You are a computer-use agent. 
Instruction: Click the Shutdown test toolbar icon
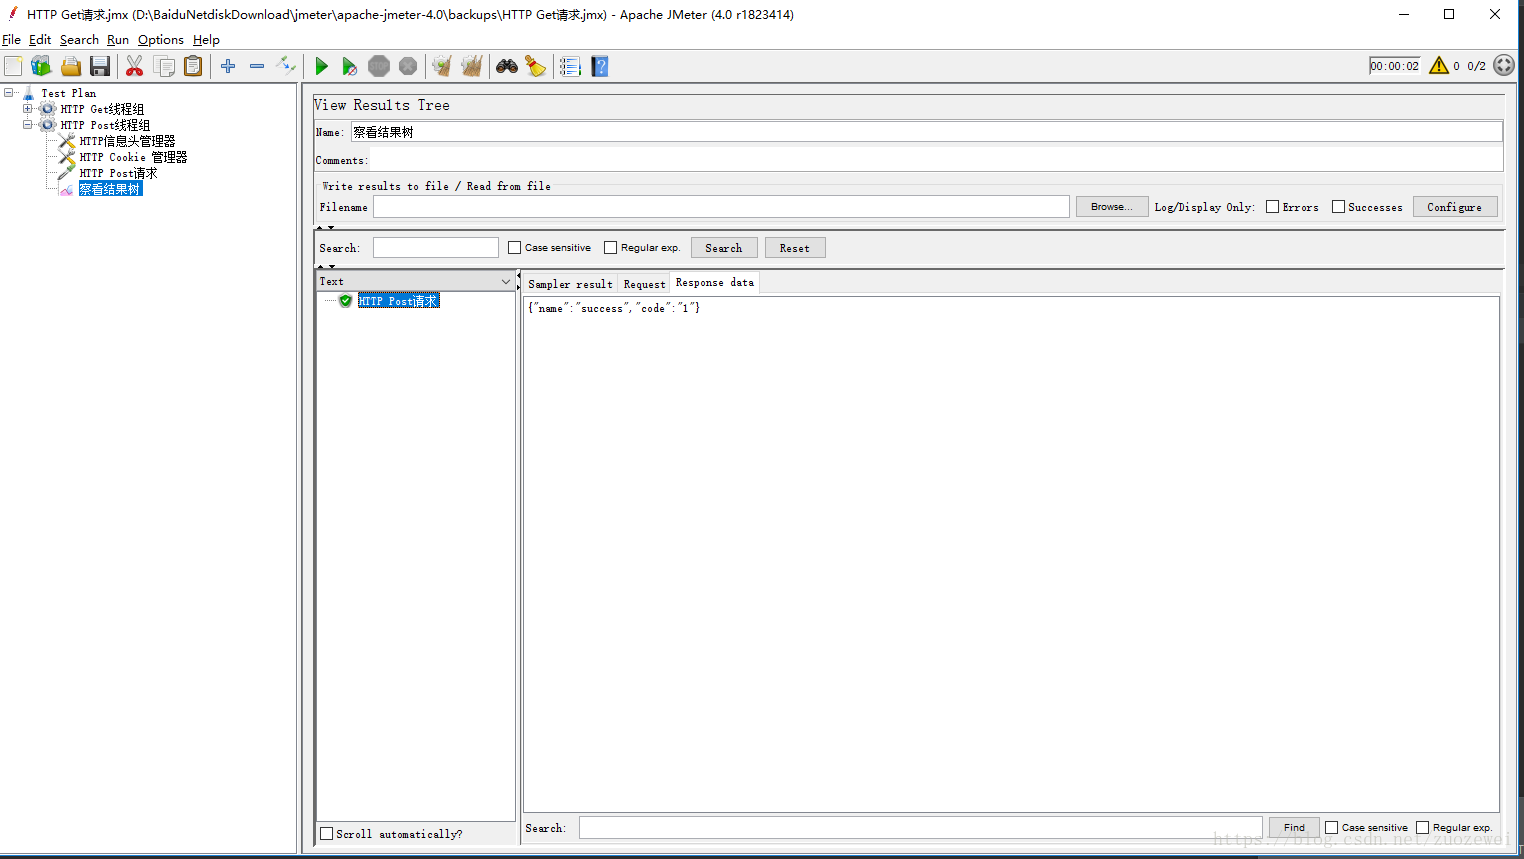click(408, 66)
